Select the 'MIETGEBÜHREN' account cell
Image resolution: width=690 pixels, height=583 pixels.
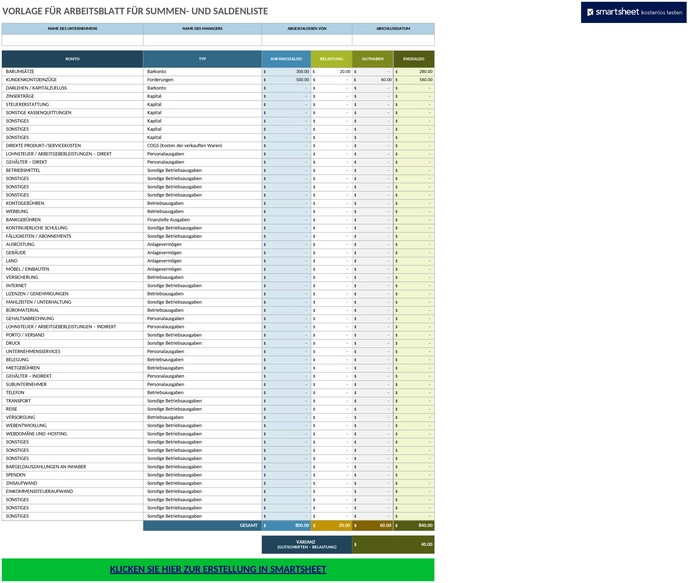click(72, 368)
